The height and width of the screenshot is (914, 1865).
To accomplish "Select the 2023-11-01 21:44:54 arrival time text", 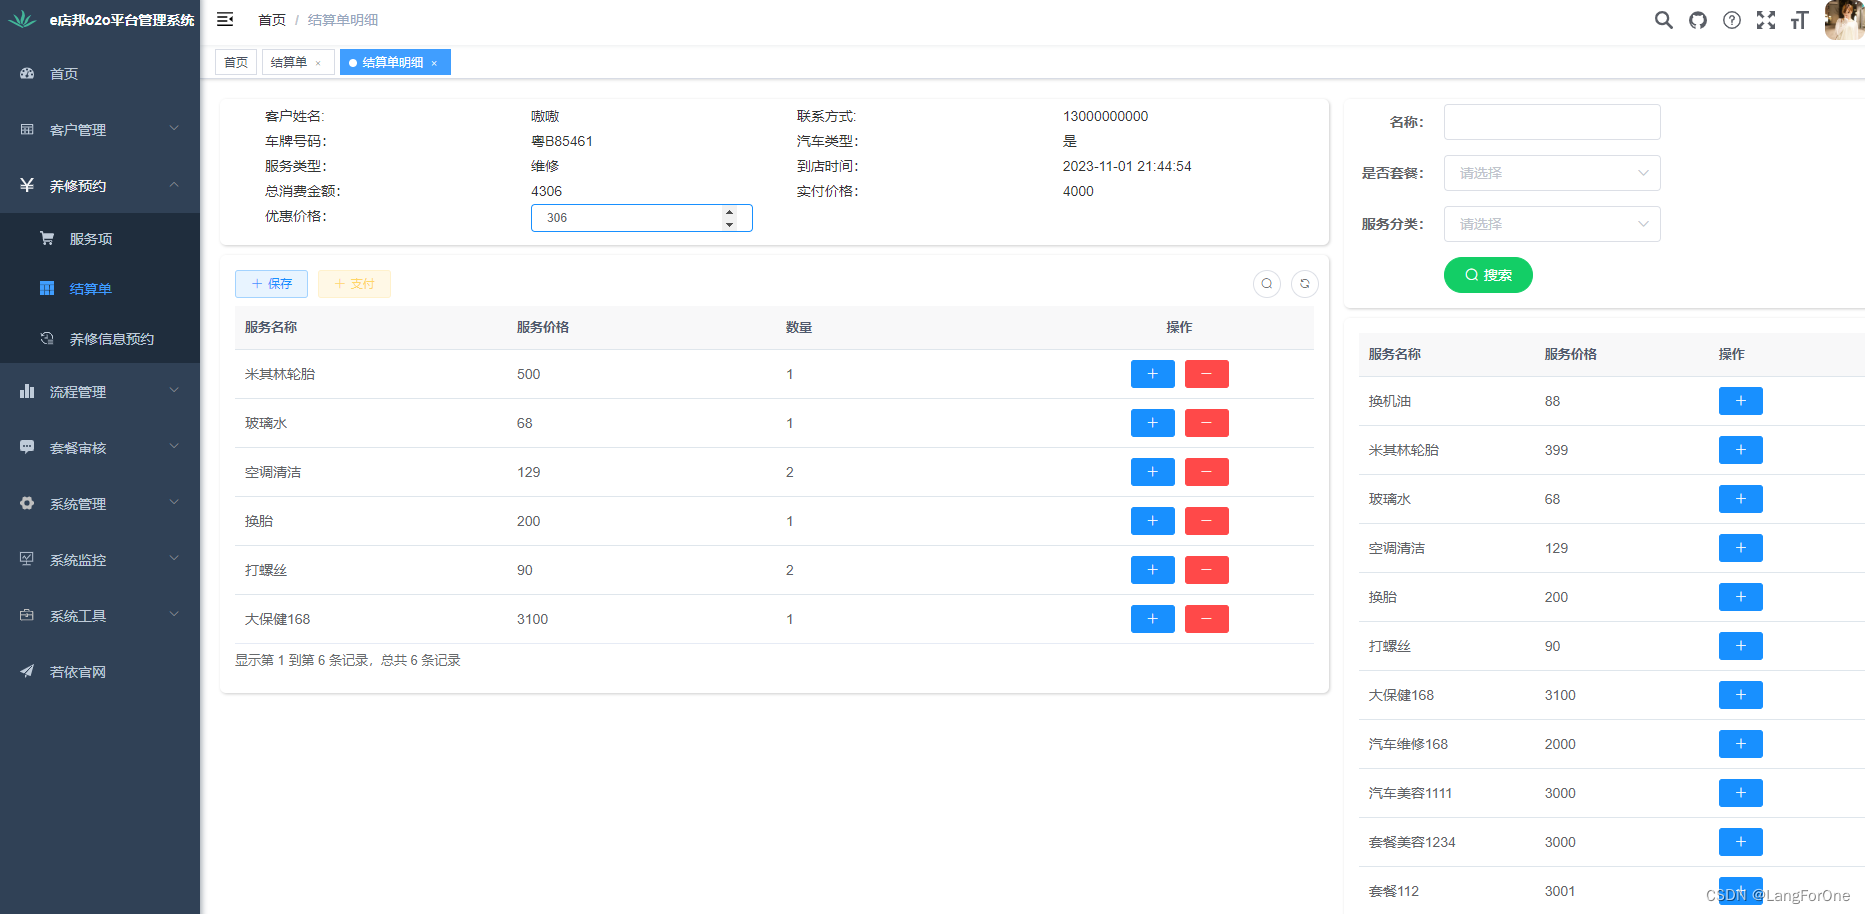I will pyautogui.click(x=1127, y=166).
